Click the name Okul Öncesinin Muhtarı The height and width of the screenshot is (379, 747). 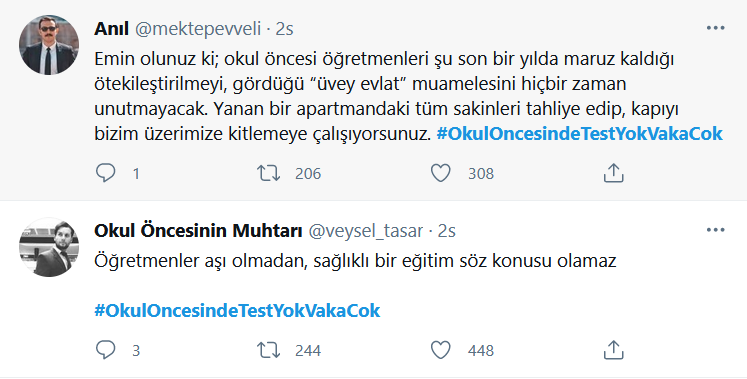pos(198,231)
